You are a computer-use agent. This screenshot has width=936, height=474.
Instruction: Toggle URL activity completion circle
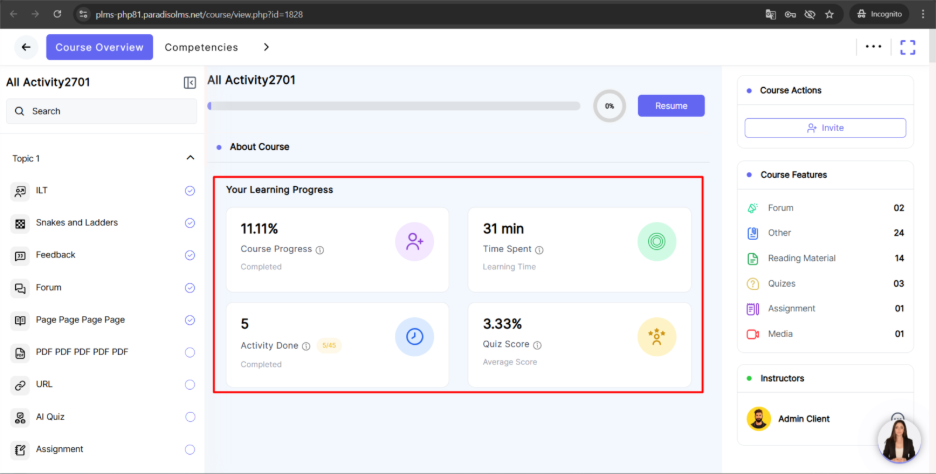pos(190,385)
